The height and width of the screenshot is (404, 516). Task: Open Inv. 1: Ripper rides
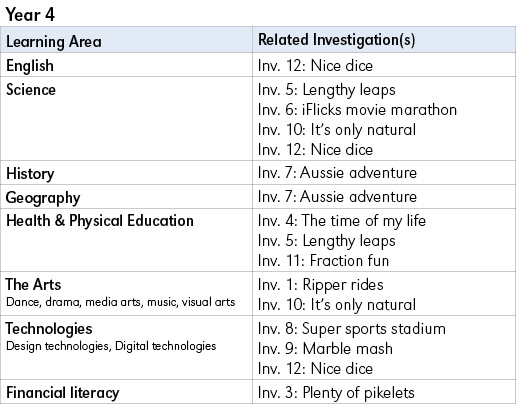(321, 285)
